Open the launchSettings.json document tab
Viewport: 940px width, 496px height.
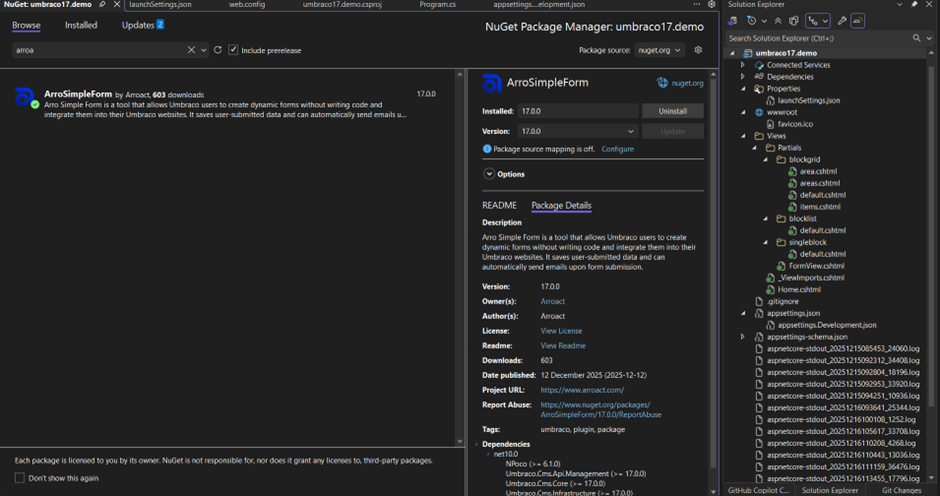tap(161, 4)
